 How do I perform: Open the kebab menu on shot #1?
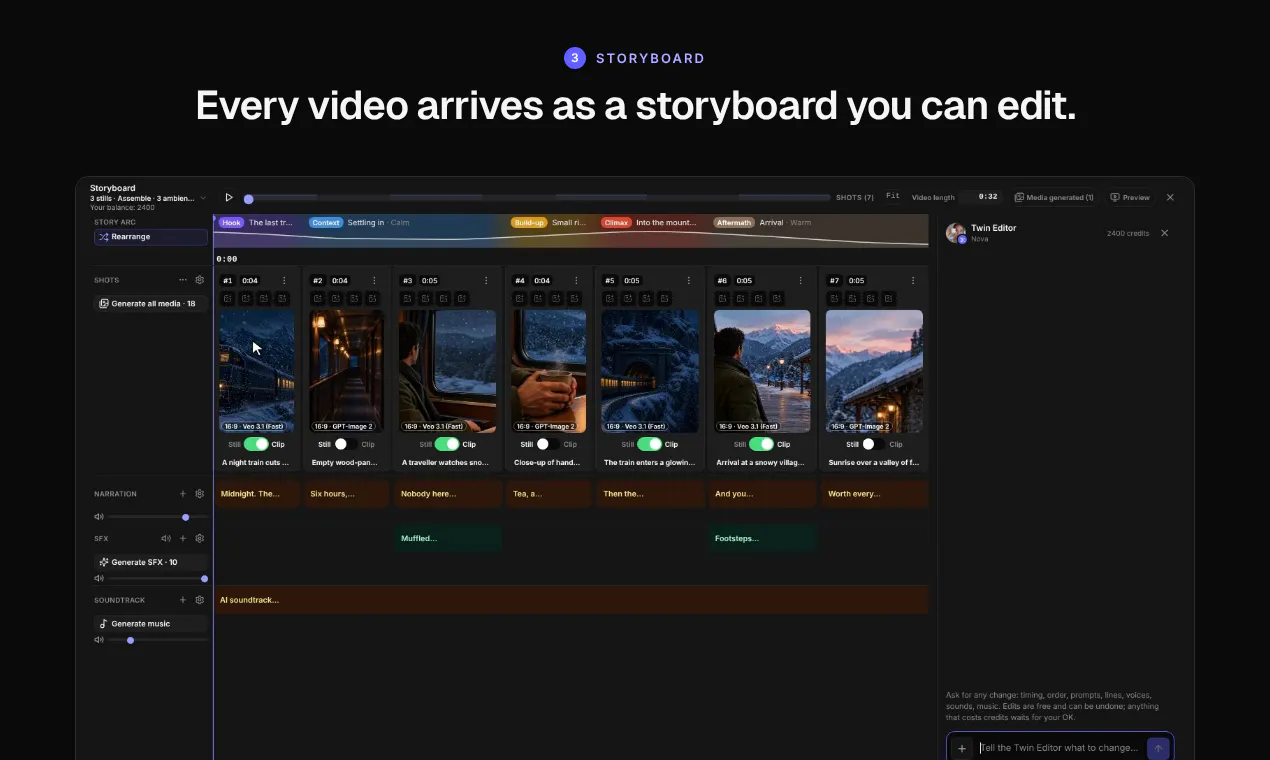(x=284, y=281)
